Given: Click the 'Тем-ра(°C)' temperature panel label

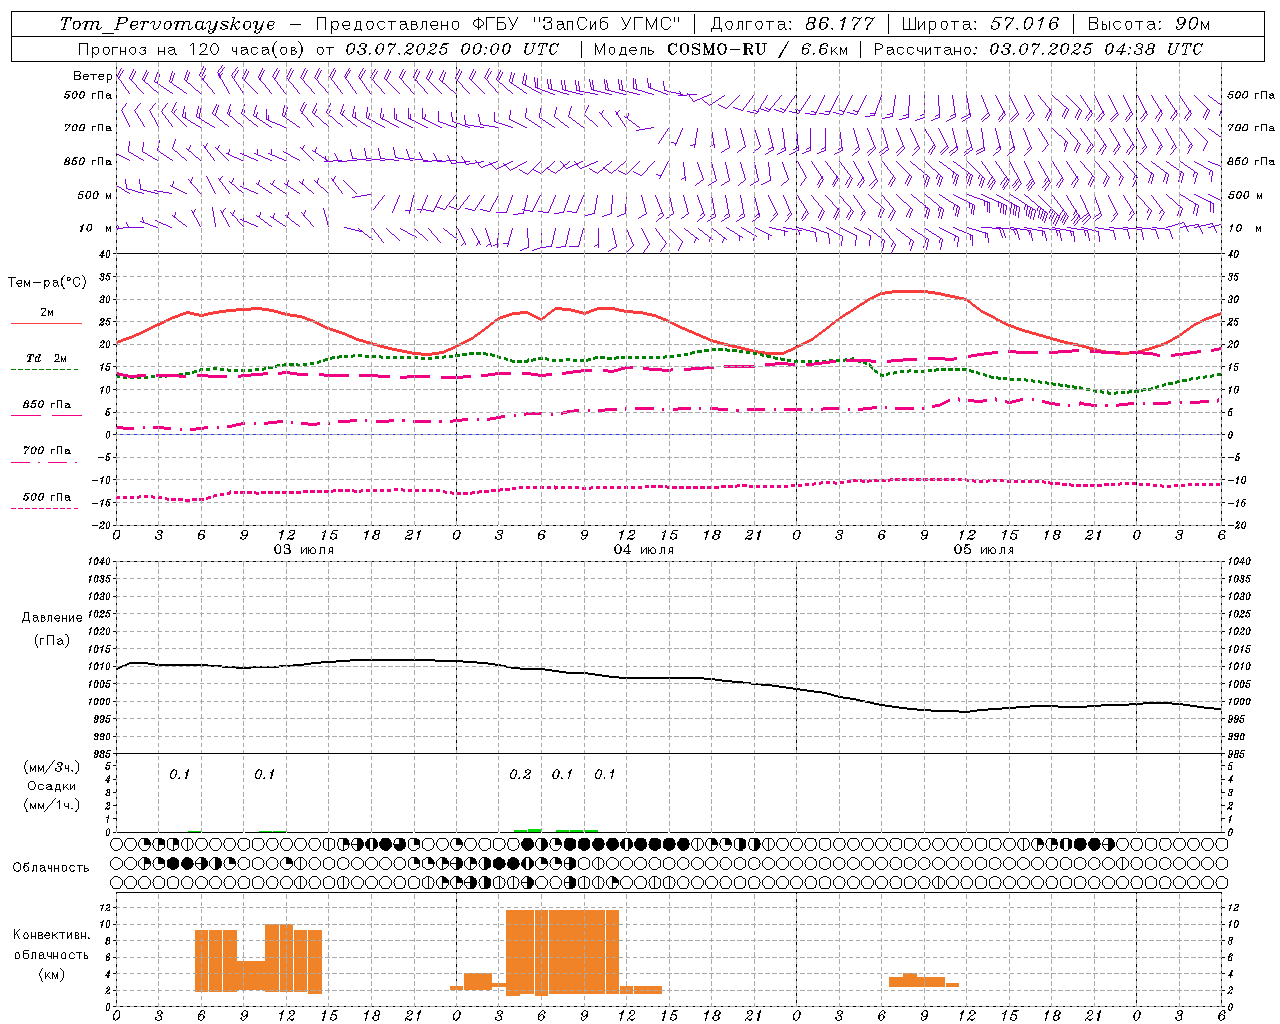Looking at the screenshot, I should 47,283.
